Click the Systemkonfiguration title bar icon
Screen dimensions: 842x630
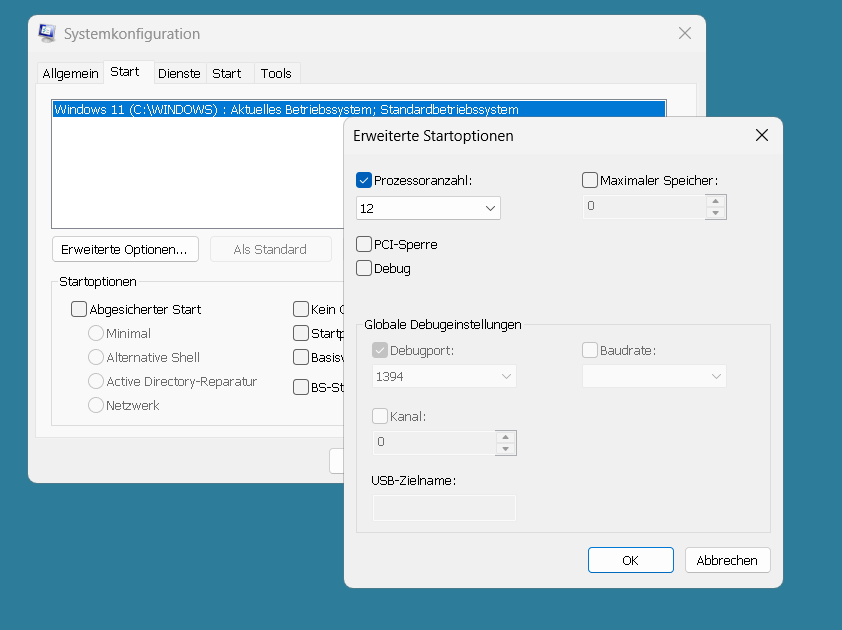(47, 33)
